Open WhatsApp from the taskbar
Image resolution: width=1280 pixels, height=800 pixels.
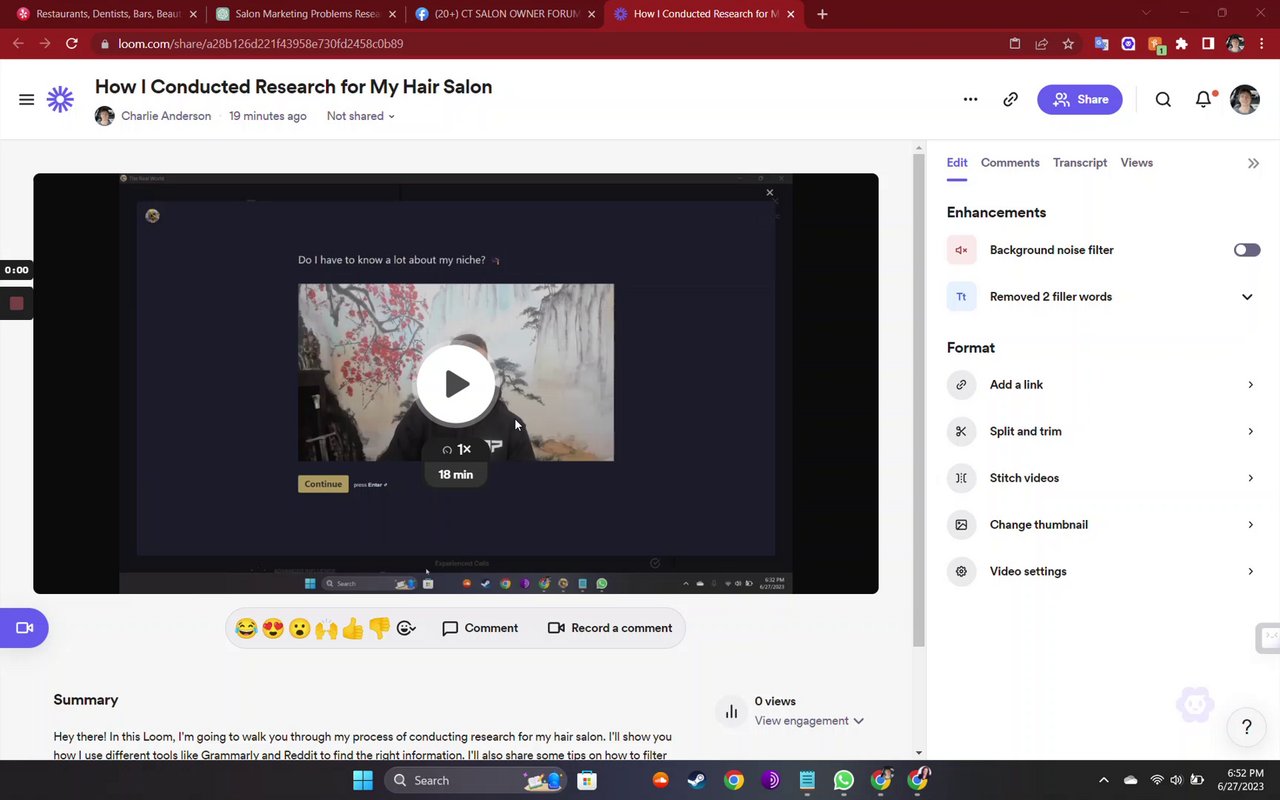click(x=844, y=780)
